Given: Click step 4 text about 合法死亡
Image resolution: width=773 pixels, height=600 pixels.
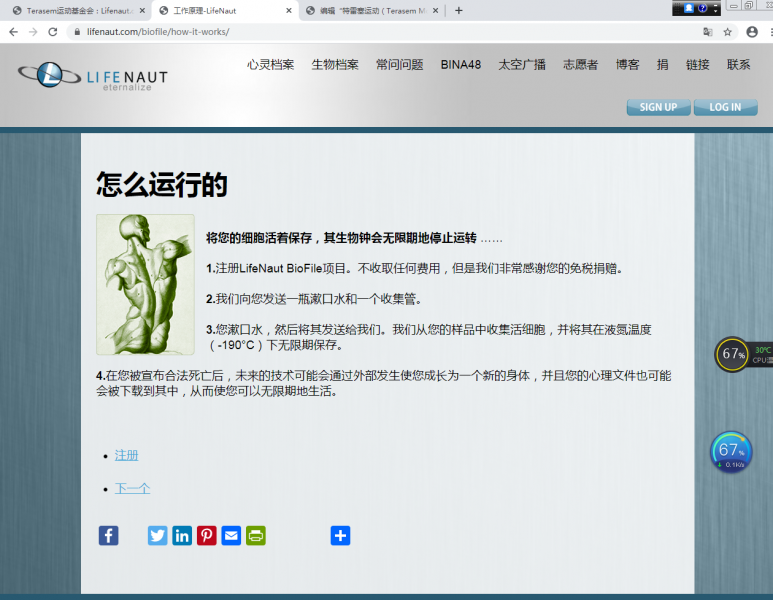Looking at the screenshot, I should [x=384, y=384].
